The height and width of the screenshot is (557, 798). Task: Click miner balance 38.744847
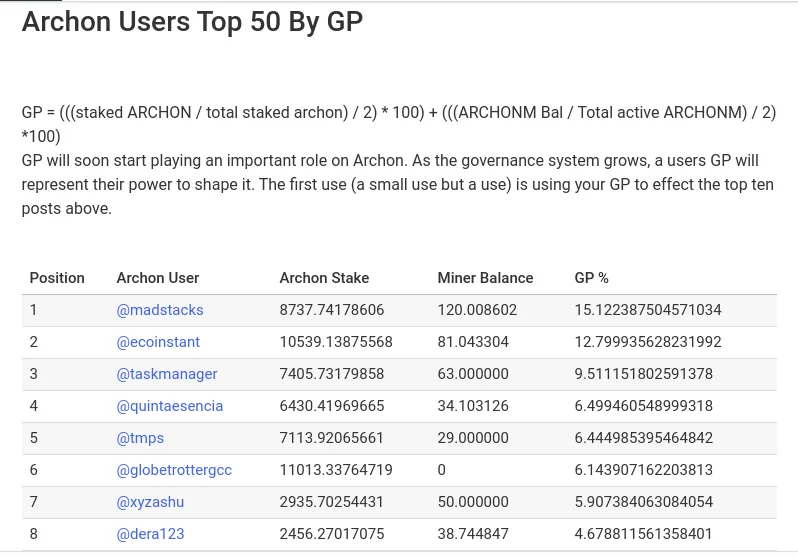473,534
